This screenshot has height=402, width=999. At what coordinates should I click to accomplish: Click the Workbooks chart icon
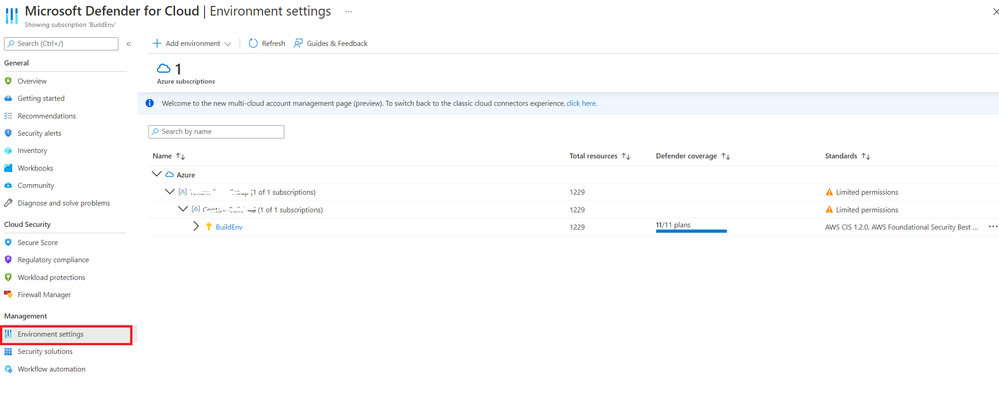(x=8, y=168)
